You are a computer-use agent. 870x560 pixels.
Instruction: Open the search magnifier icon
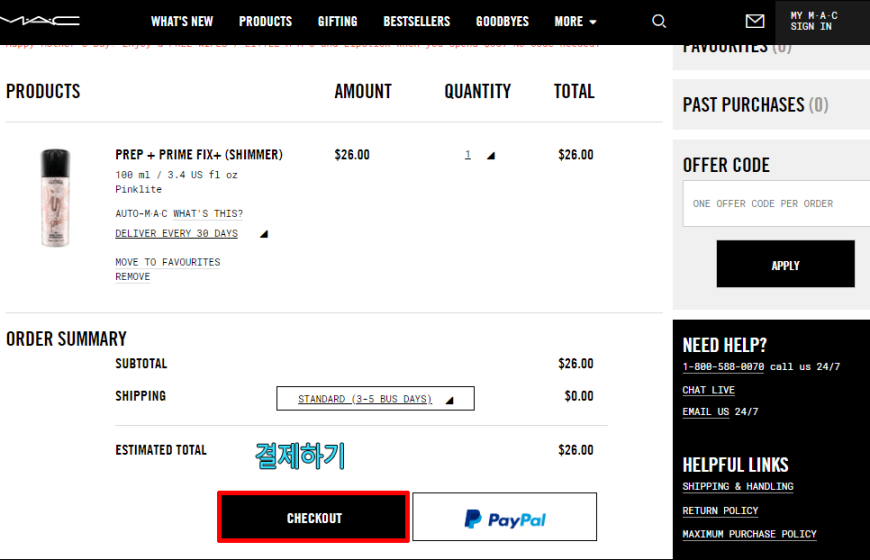[x=659, y=21]
